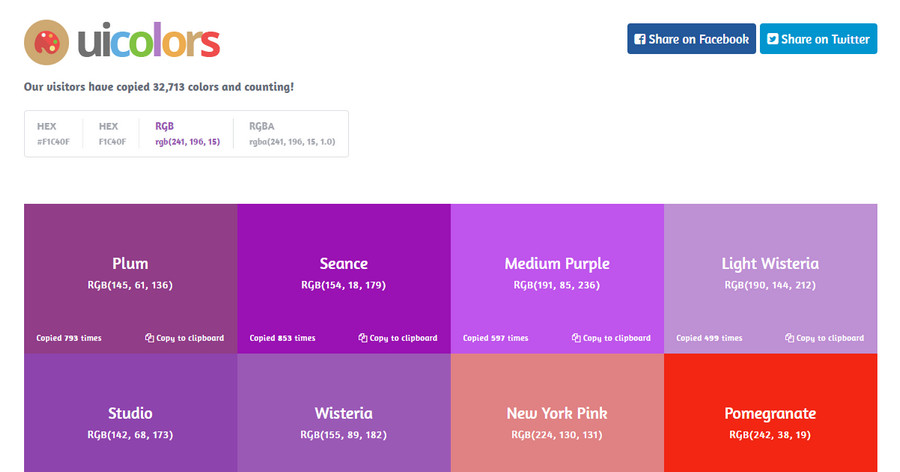Switch to the RGBA color format
This screenshot has height=472, width=900.
(290, 134)
